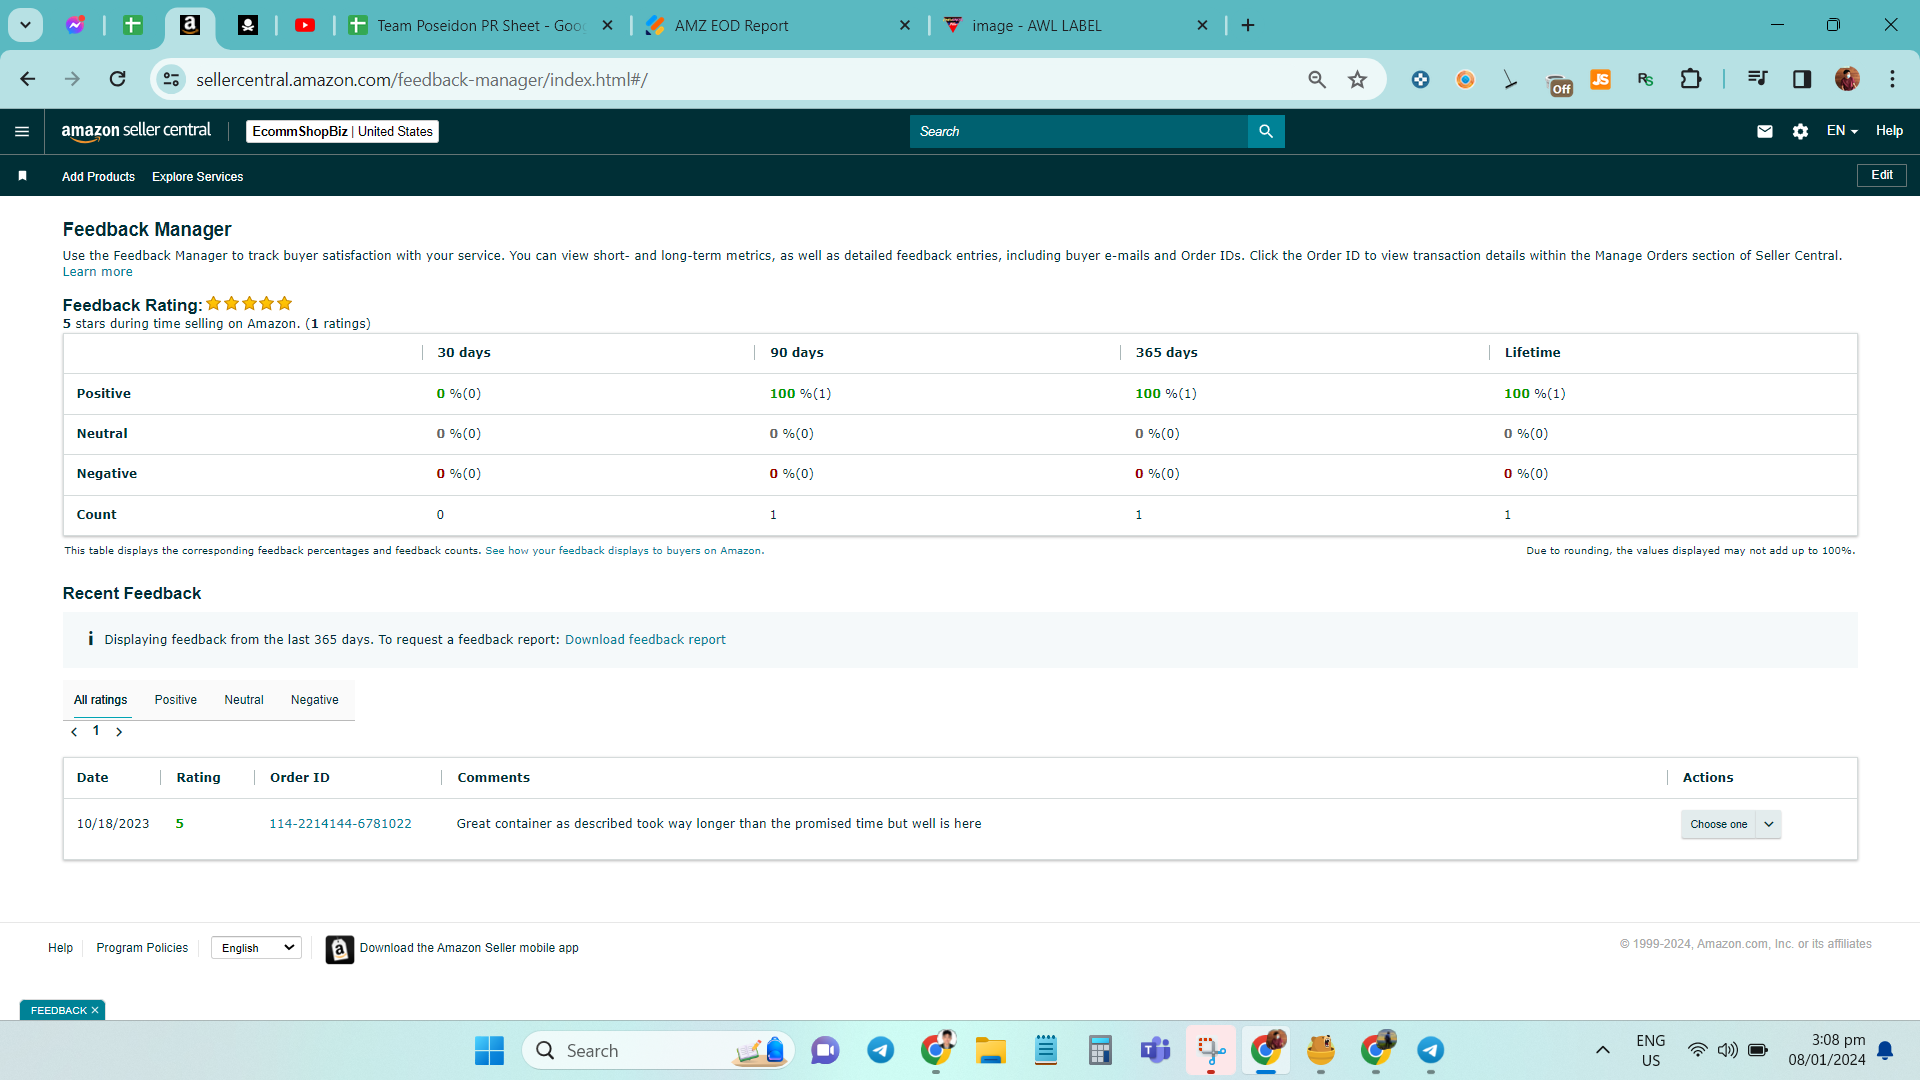The width and height of the screenshot is (1920, 1080).
Task: Open Explore Services menu item
Action: coord(198,176)
